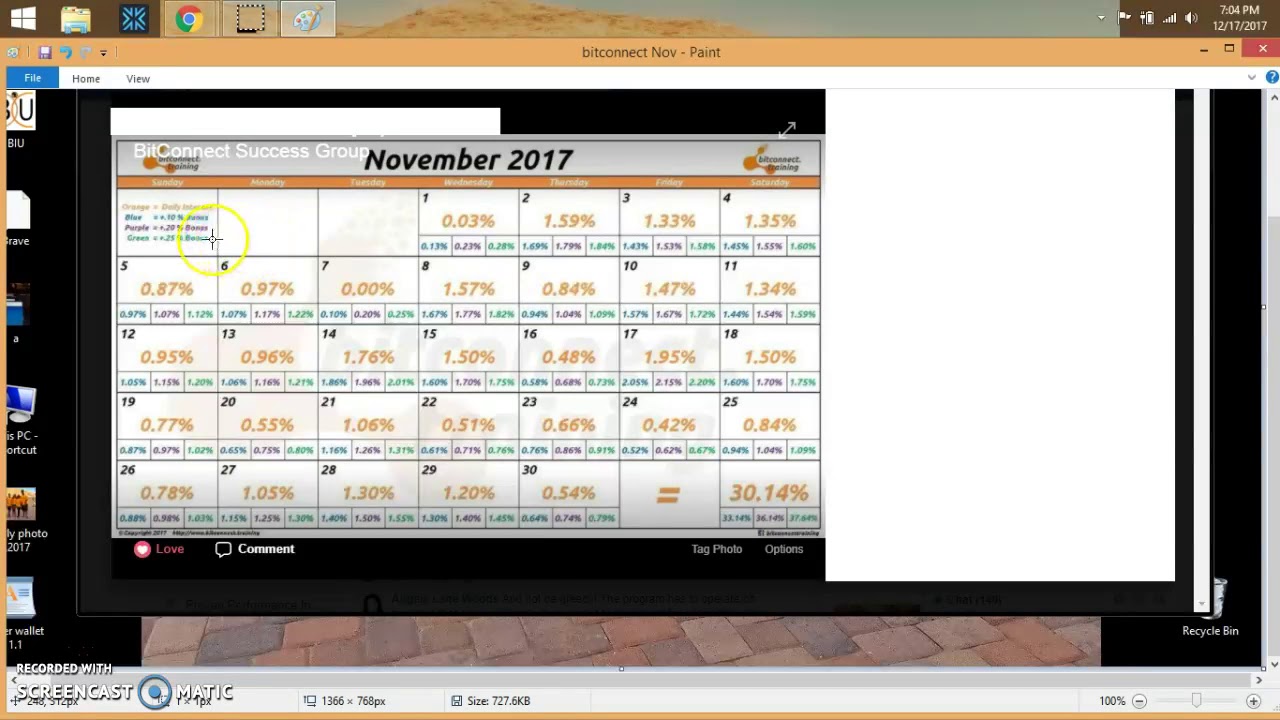The height and width of the screenshot is (720, 1280).
Task: Open the Options link below the photo
Action: click(x=784, y=549)
